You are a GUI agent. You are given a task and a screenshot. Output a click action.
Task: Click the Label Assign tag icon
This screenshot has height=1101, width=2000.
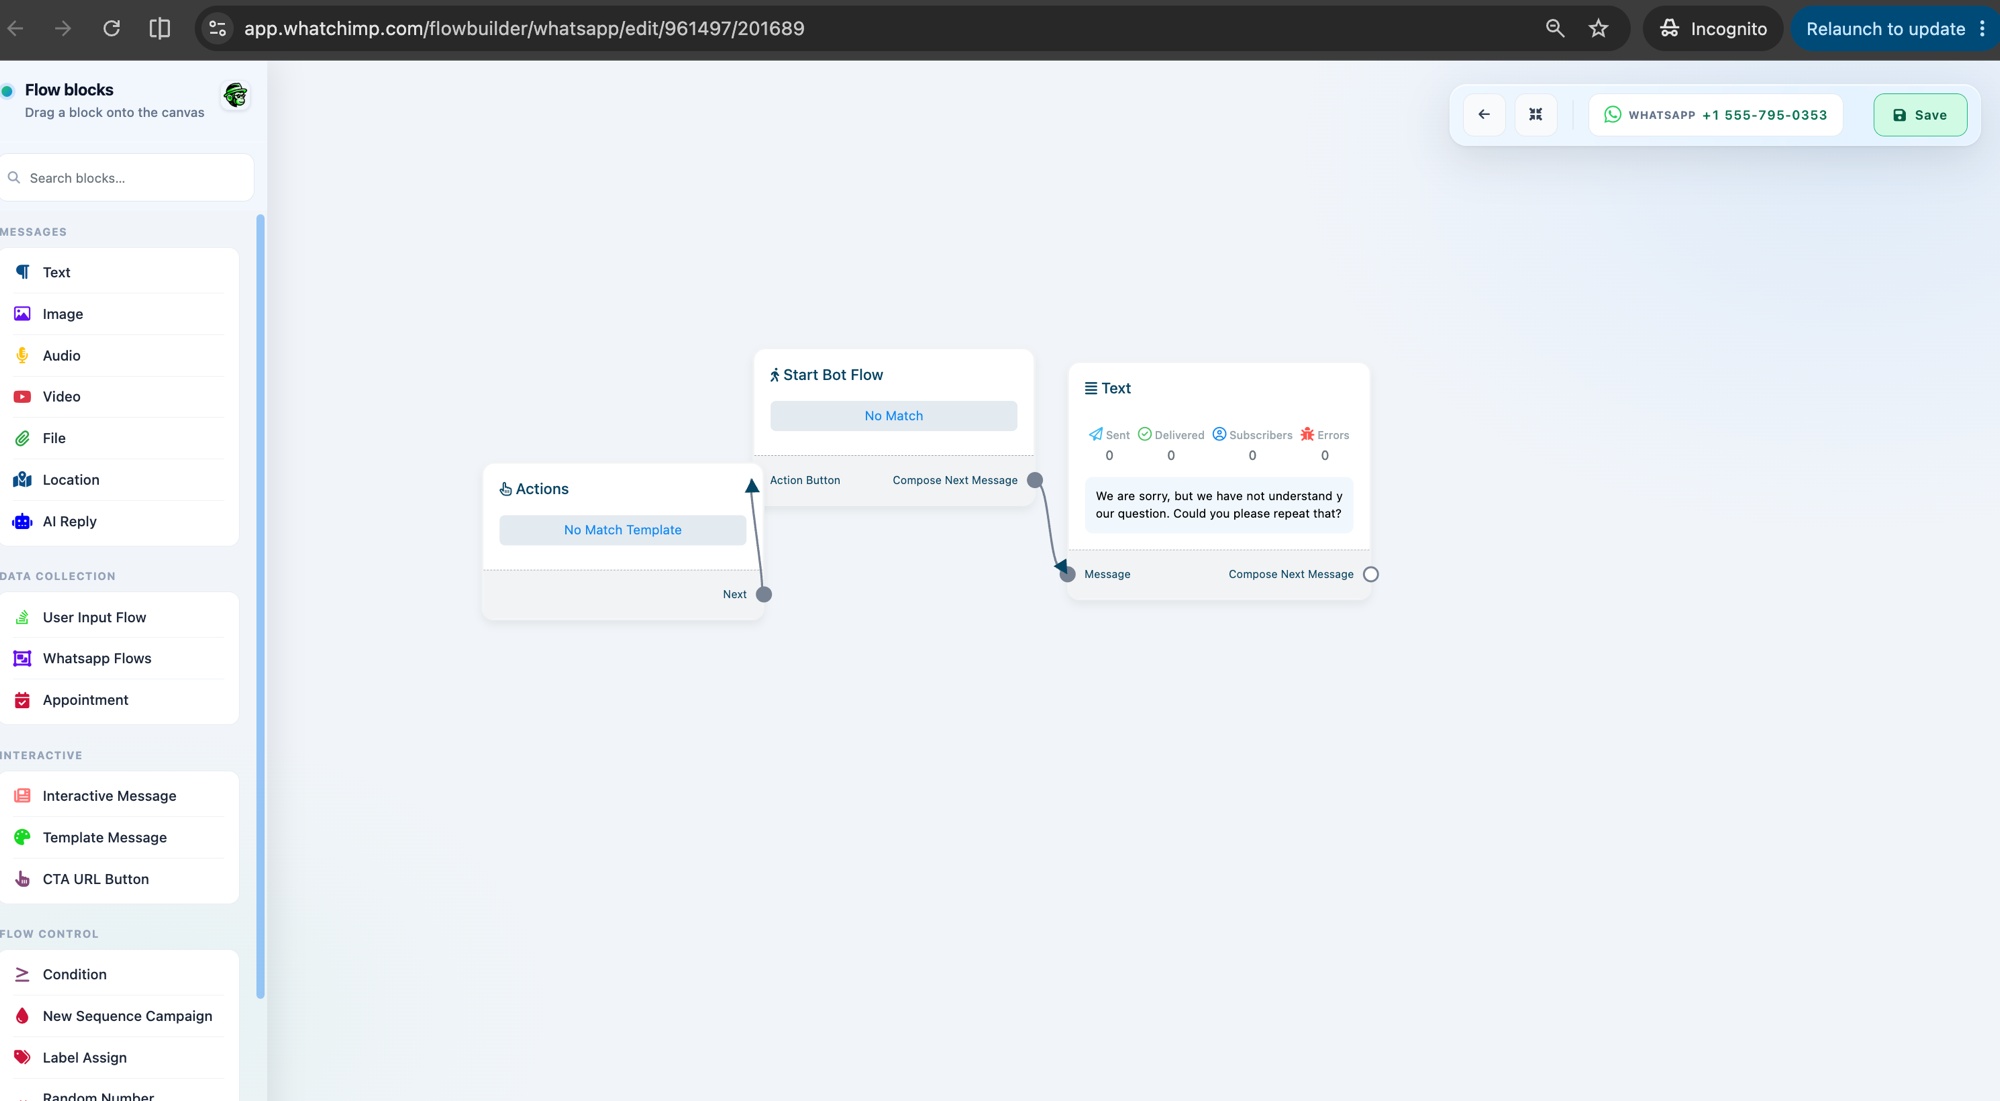point(22,1057)
